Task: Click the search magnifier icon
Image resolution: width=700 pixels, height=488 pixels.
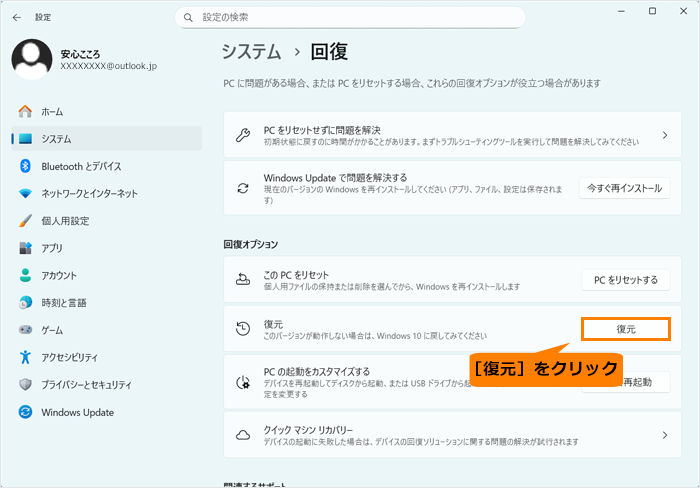Action: [189, 17]
